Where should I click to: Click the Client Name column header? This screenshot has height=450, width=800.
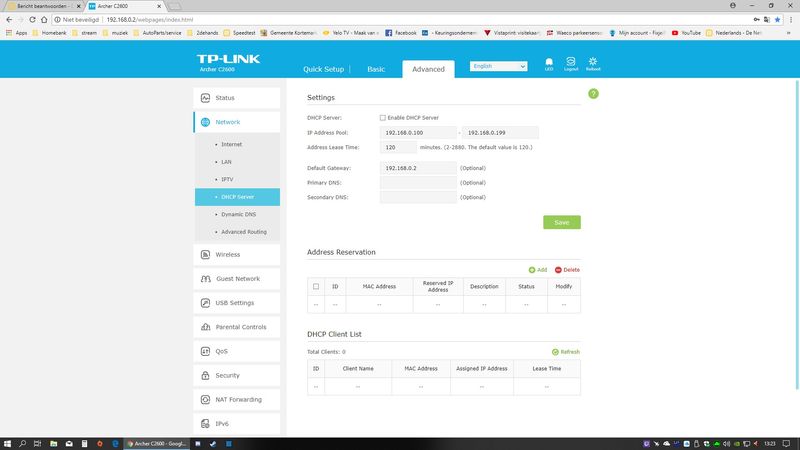click(x=358, y=369)
